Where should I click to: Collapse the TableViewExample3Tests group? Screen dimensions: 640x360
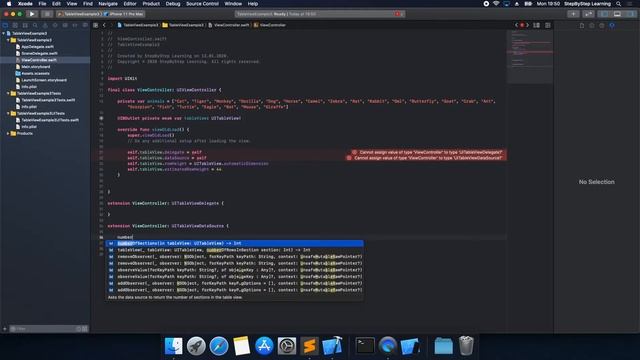coord(8,93)
